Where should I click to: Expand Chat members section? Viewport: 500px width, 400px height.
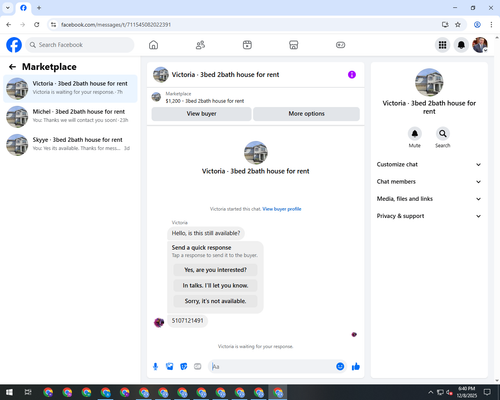tap(429, 182)
